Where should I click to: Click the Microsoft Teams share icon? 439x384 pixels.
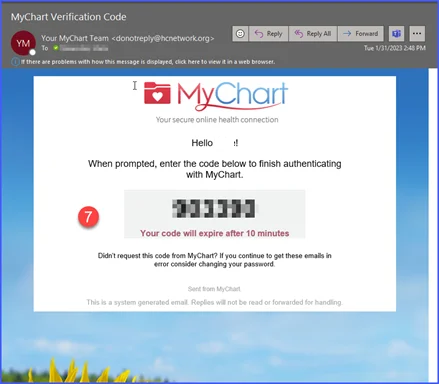tap(396, 34)
